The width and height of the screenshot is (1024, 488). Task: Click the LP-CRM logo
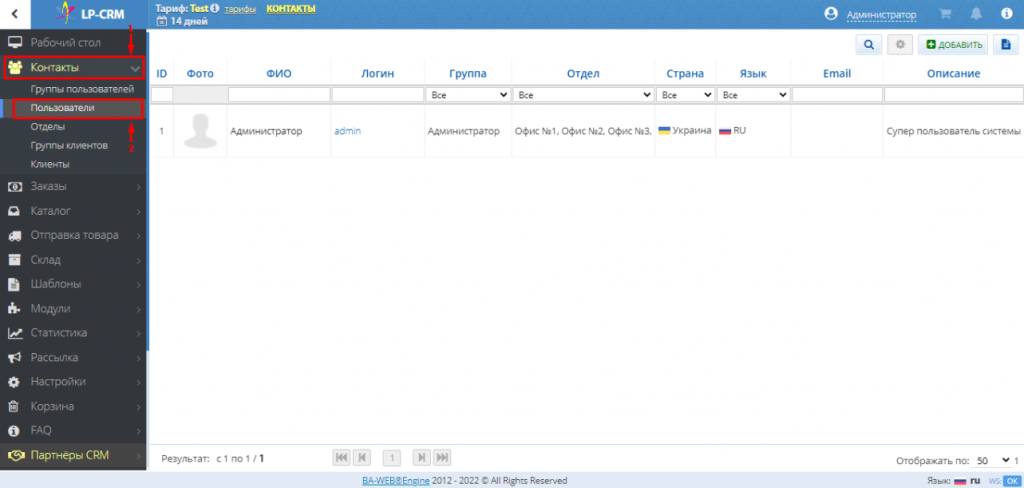(x=91, y=14)
